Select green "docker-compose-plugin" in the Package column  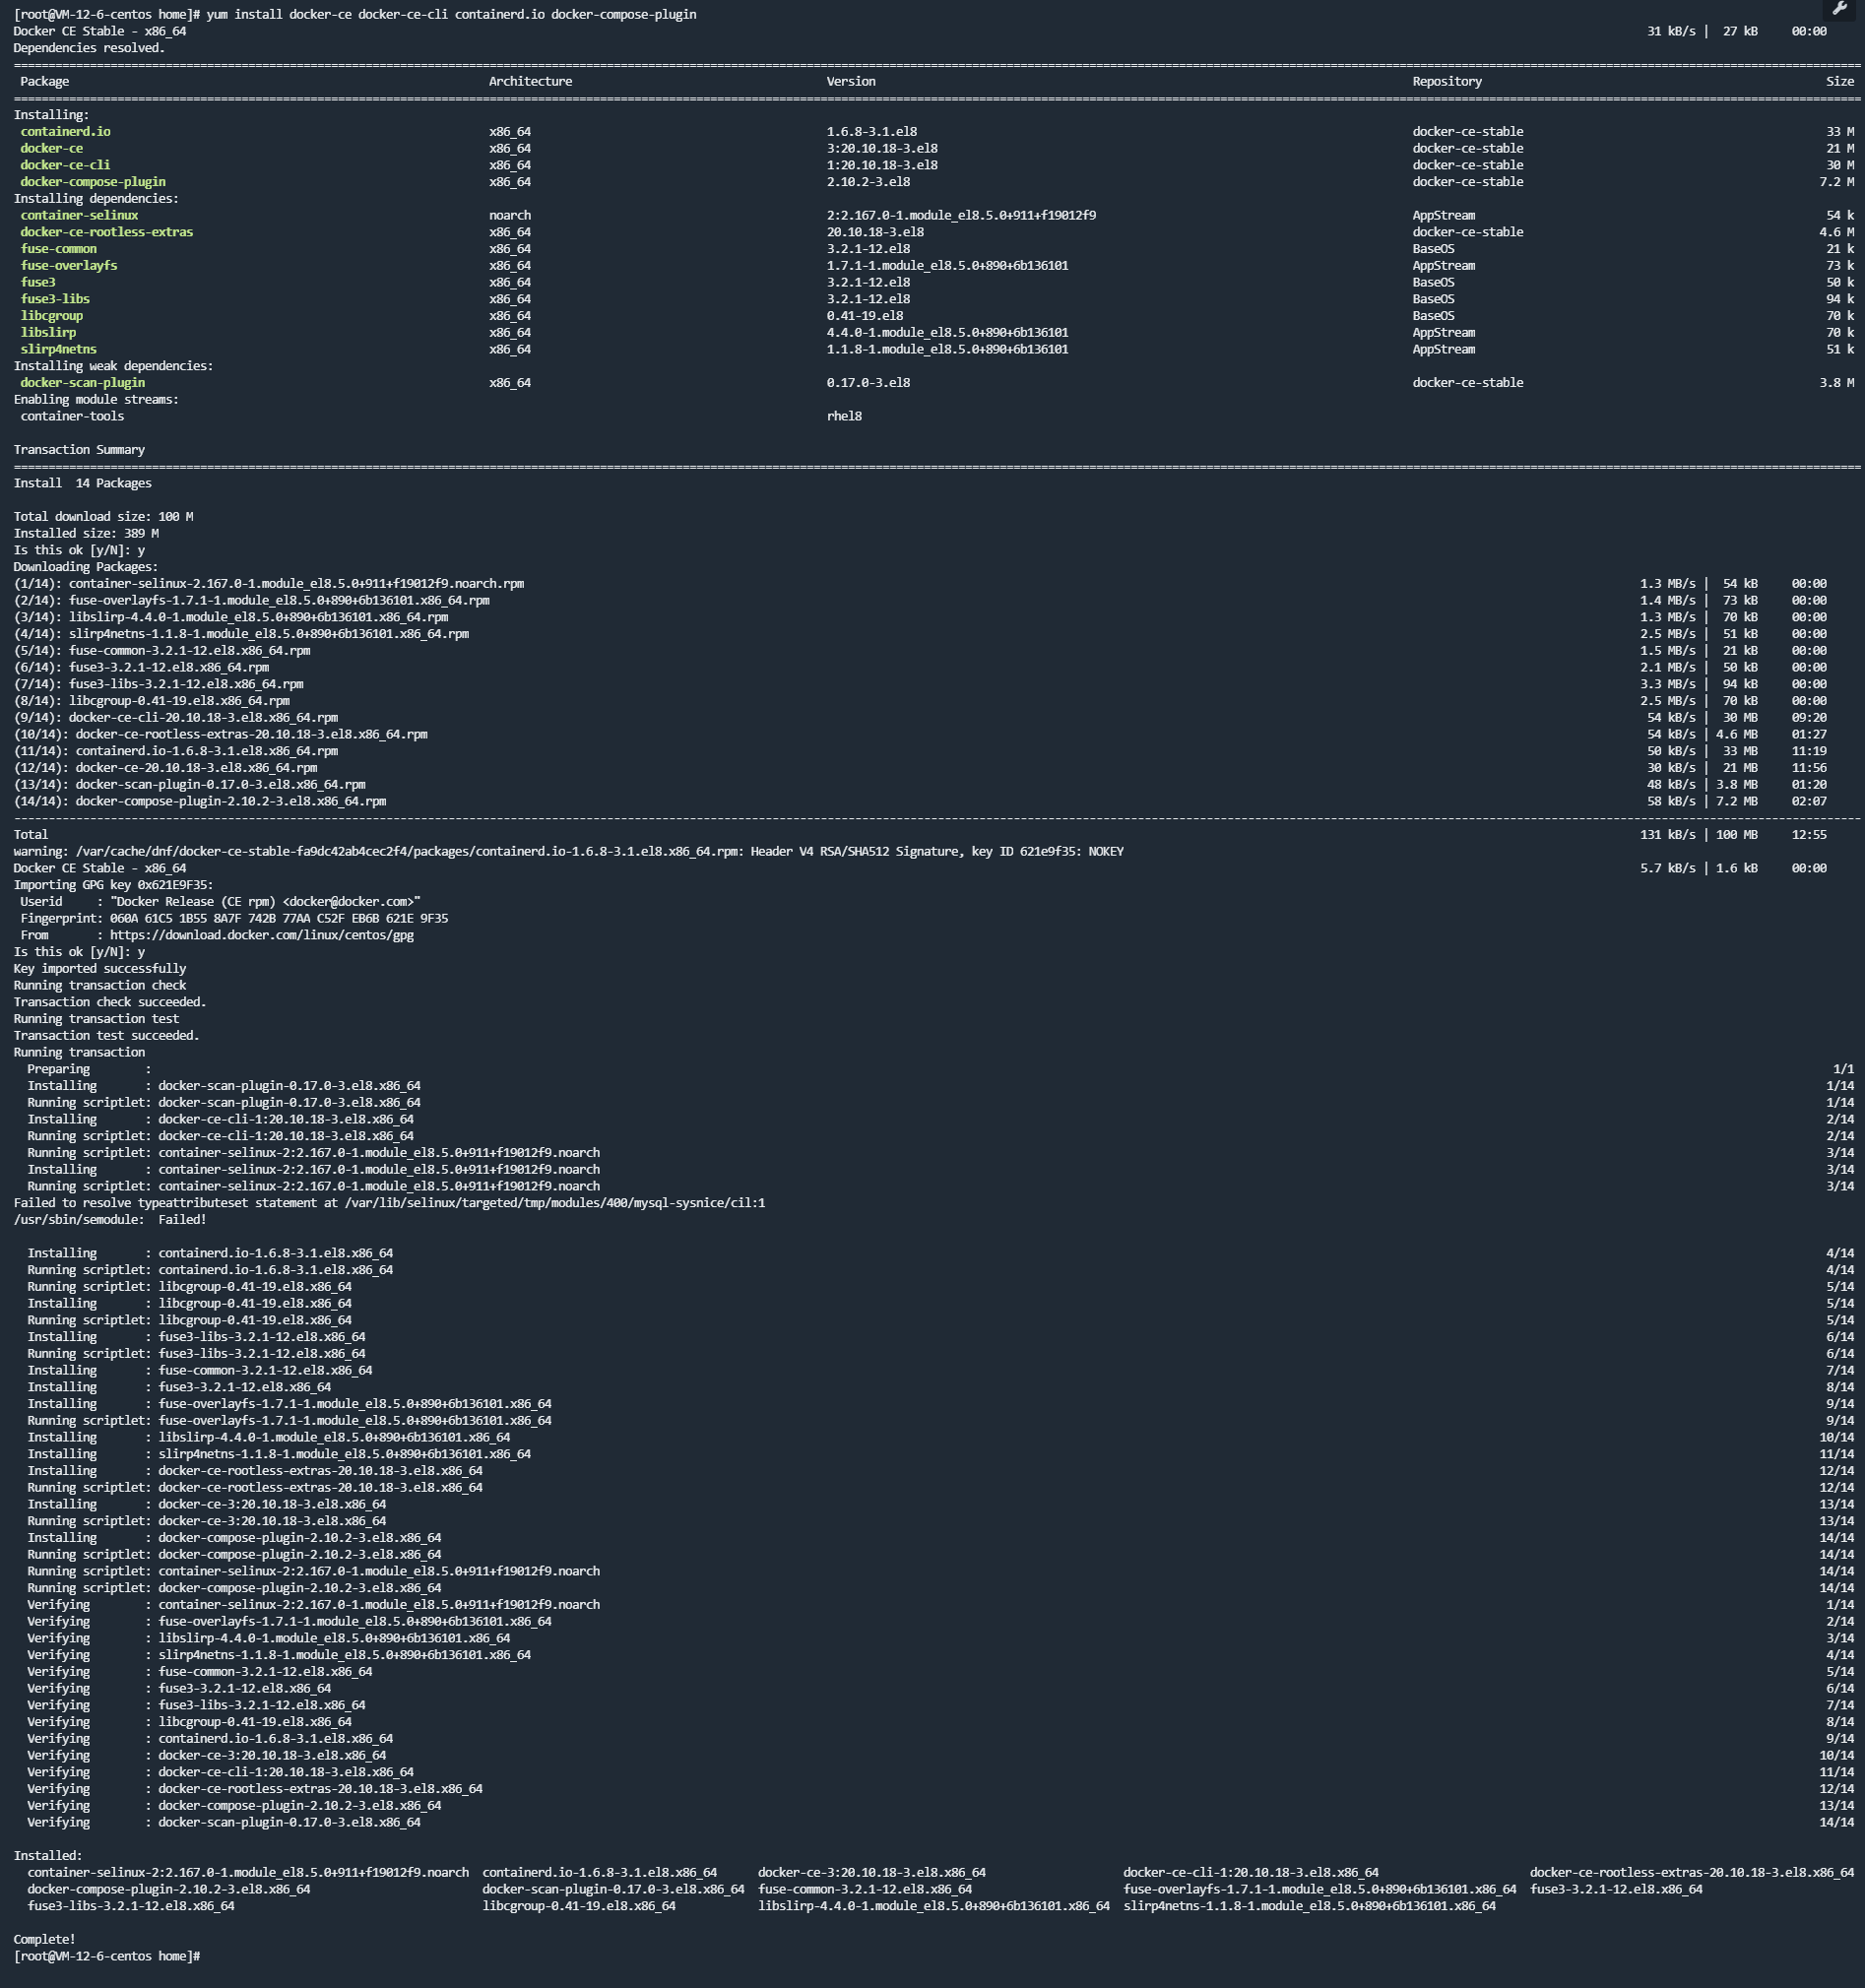93,182
